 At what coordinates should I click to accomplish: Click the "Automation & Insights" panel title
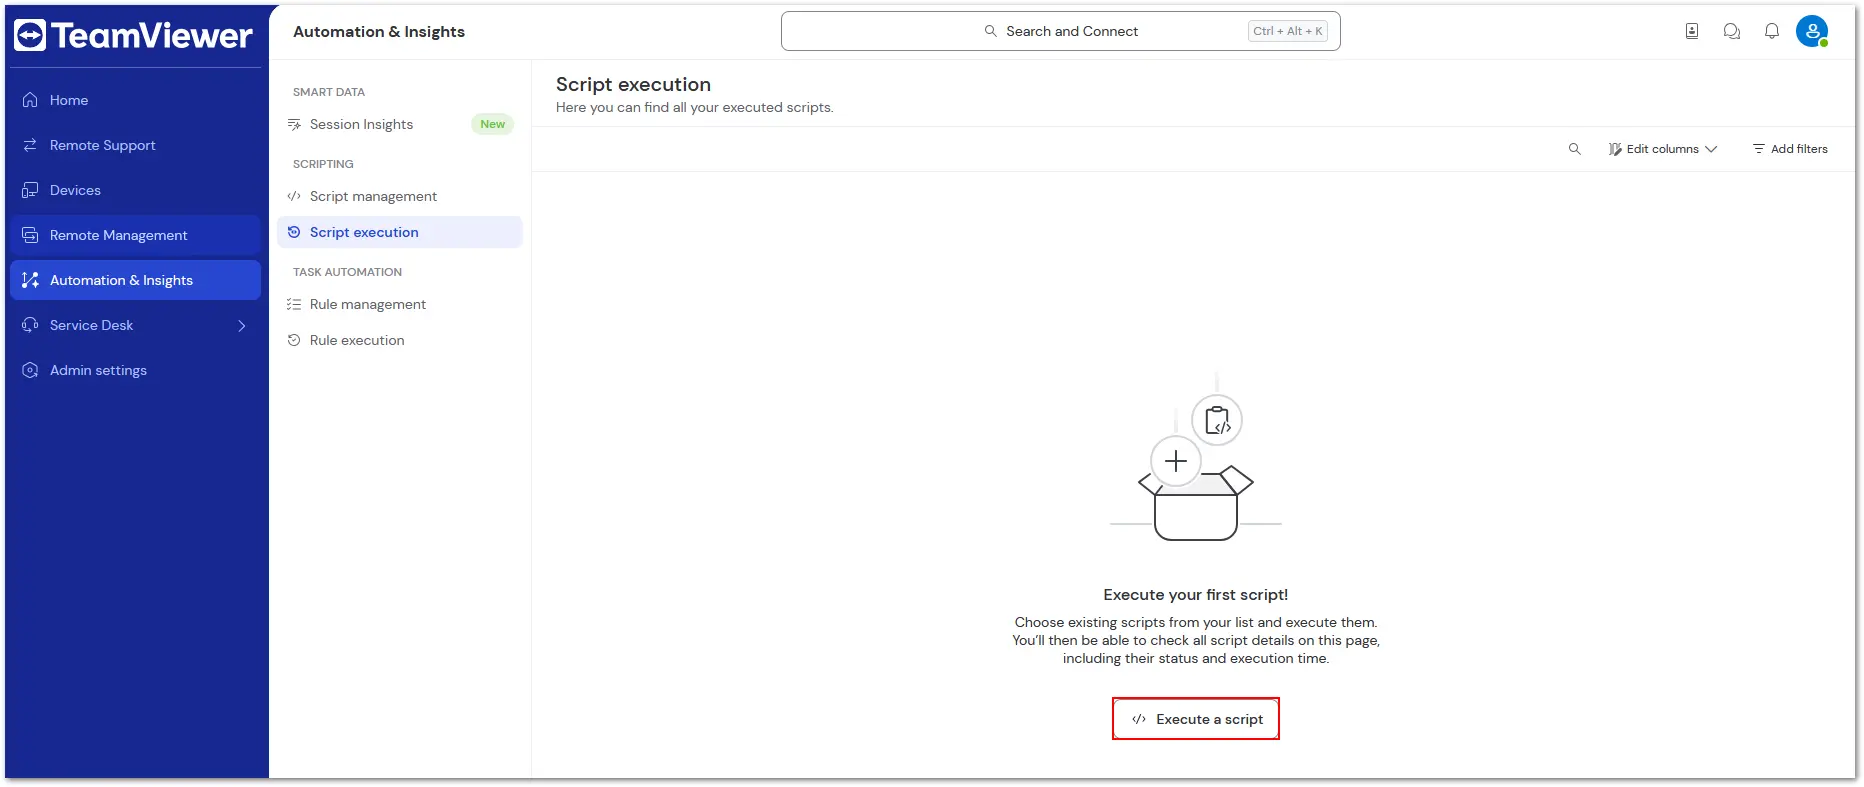379,32
